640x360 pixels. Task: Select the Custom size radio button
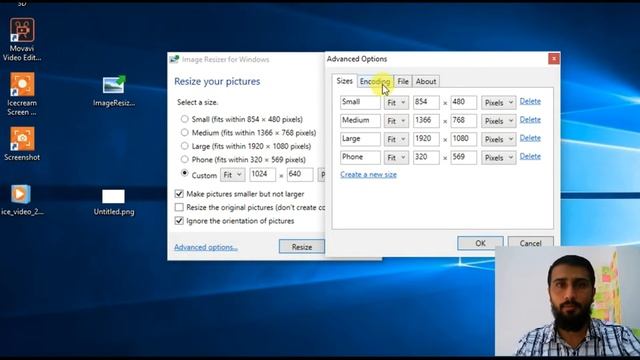184,173
